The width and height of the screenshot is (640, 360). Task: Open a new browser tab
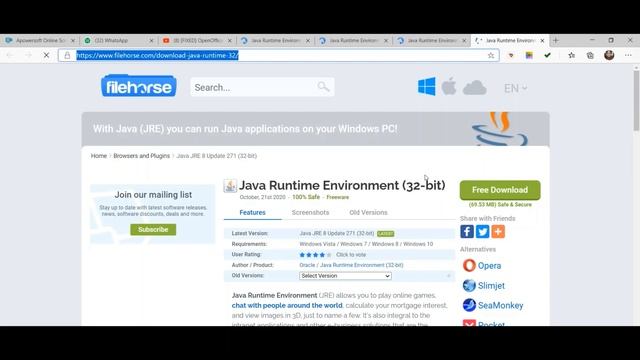(x=556, y=40)
